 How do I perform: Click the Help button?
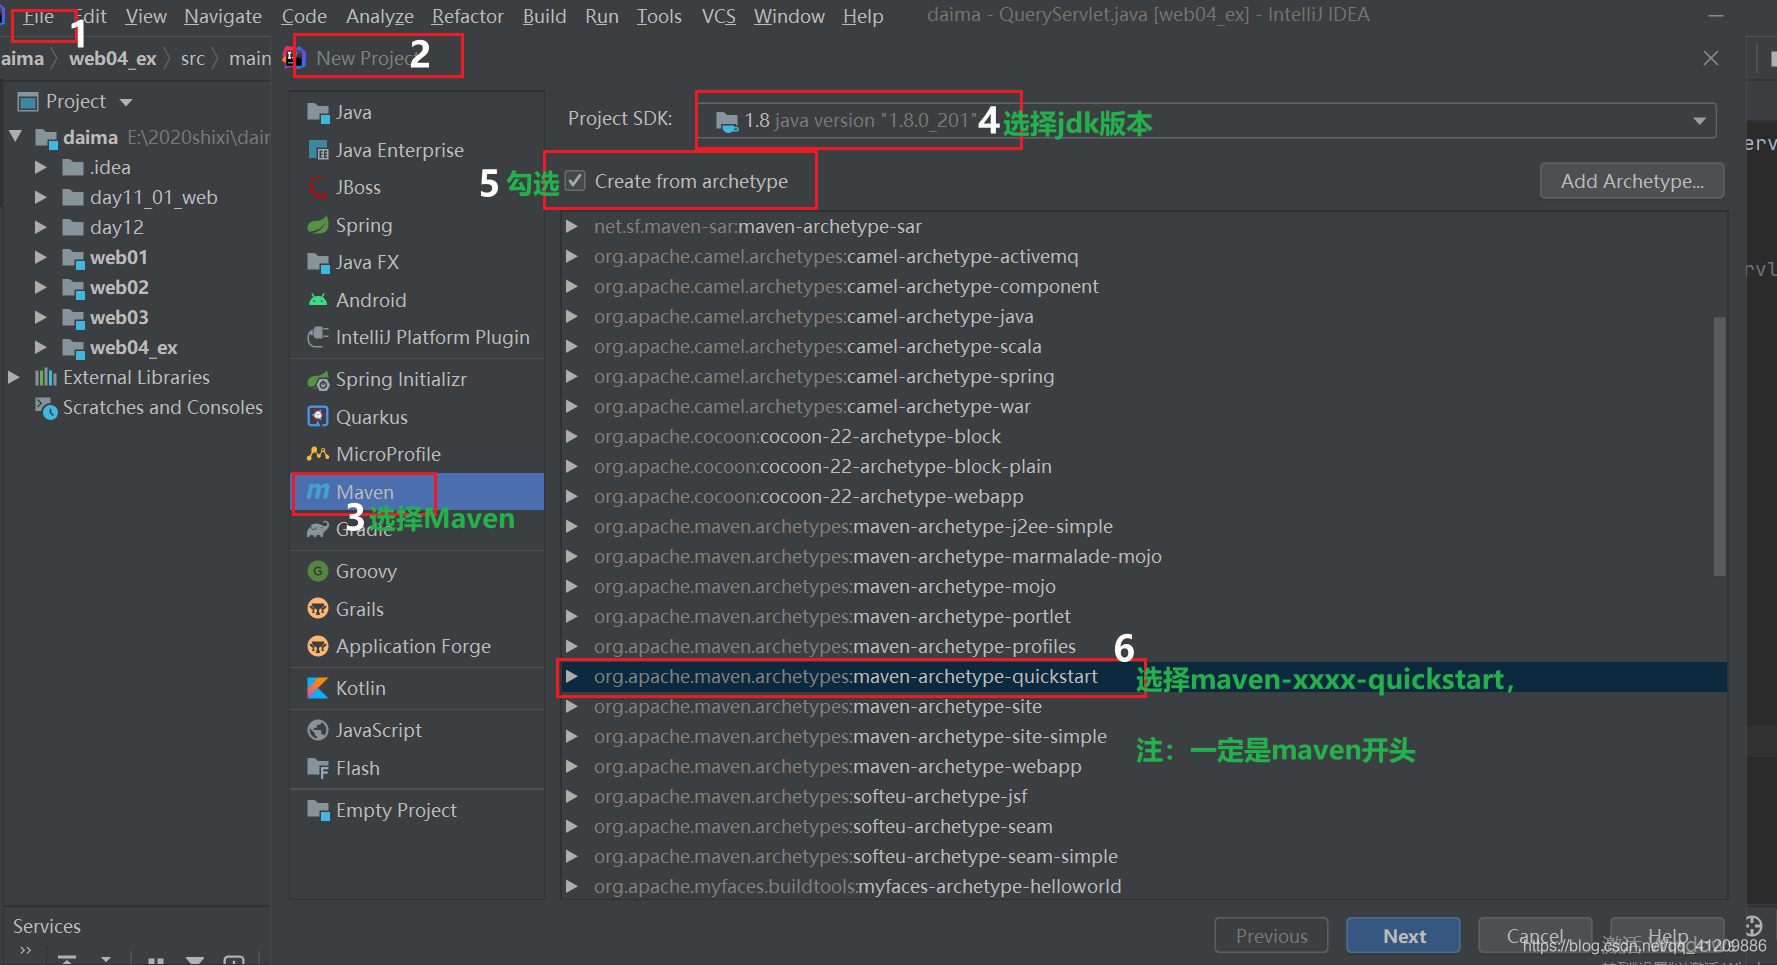point(1667,936)
